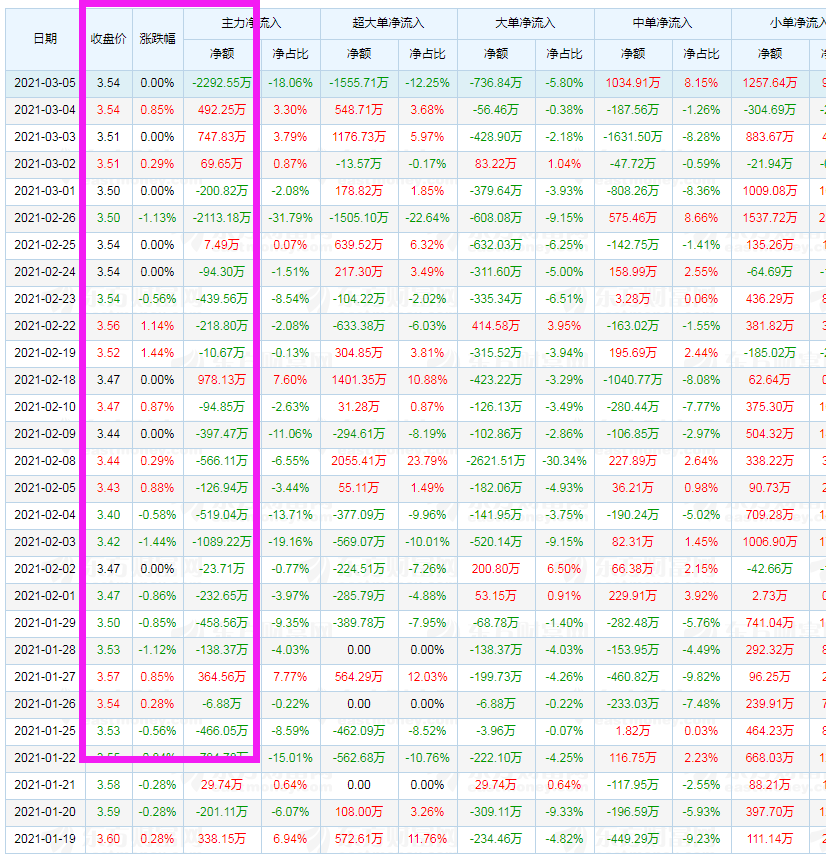Select the date 2021-03-03

pyautogui.click(x=45, y=137)
